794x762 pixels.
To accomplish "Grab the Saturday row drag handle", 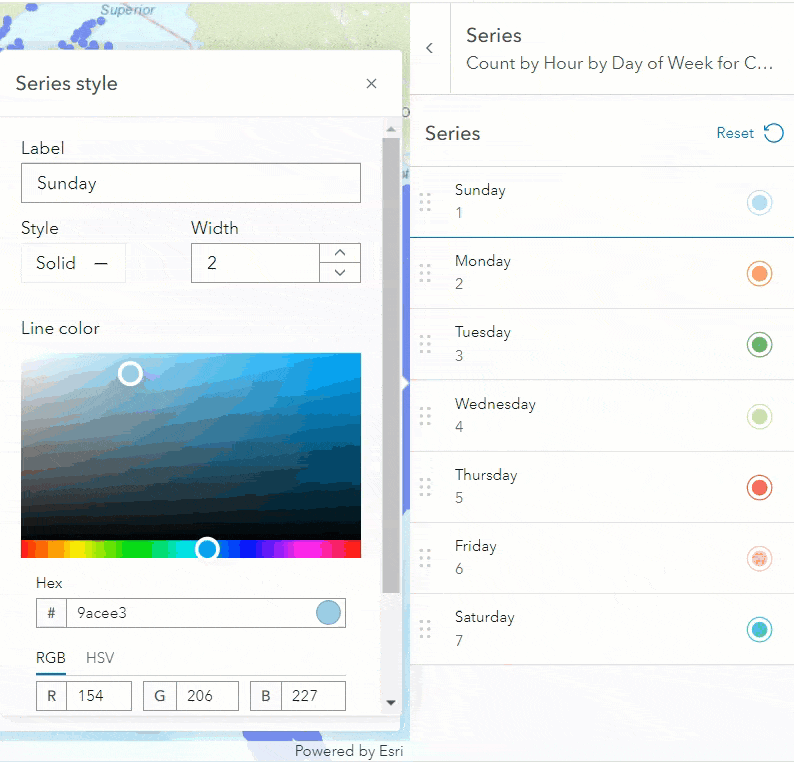I will [425, 629].
